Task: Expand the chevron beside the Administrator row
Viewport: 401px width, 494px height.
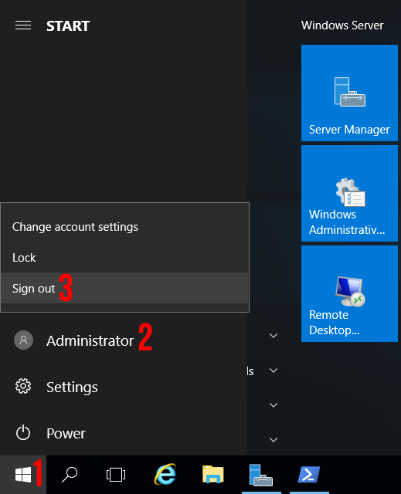Action: [x=273, y=336]
